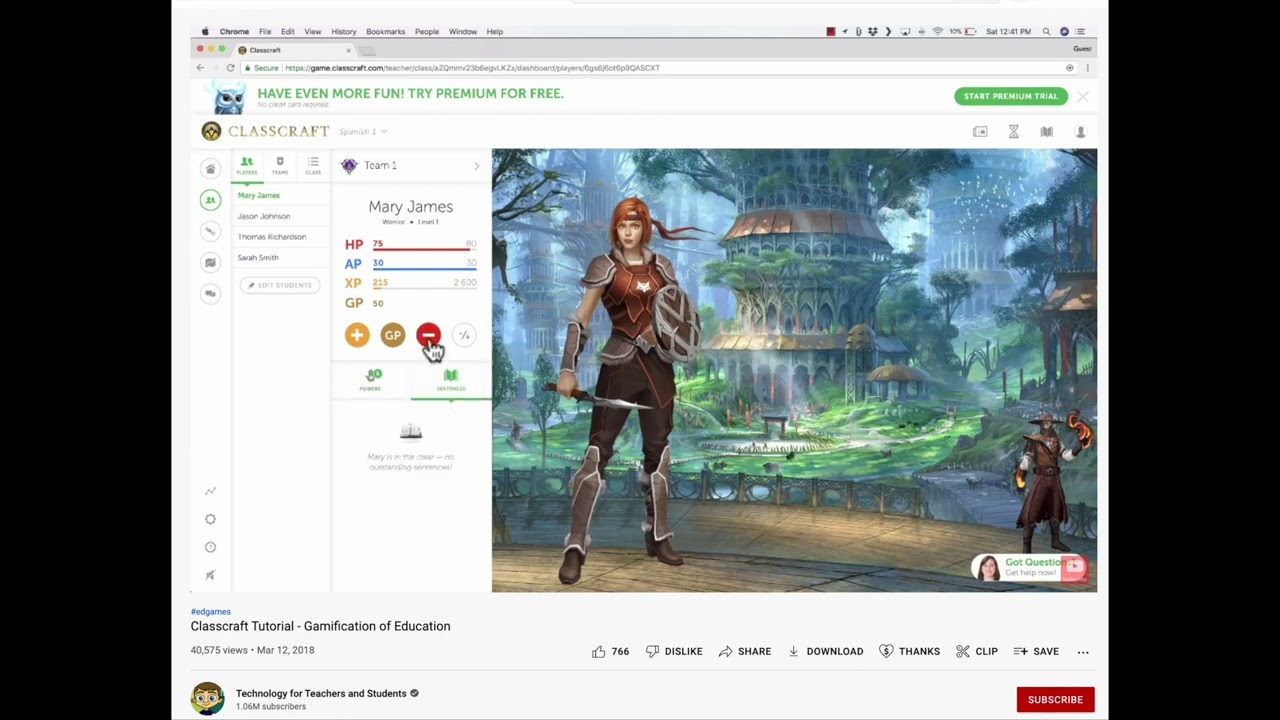Open the settings gear in Classcraft sidebar
The width and height of the screenshot is (1280, 720).
[x=210, y=519]
